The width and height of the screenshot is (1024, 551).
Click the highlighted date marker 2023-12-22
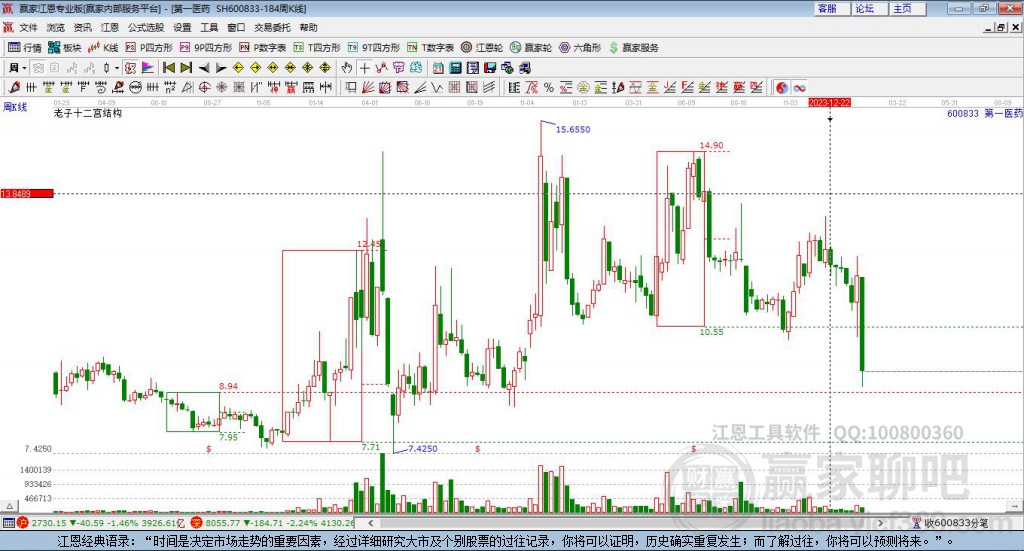point(829,103)
